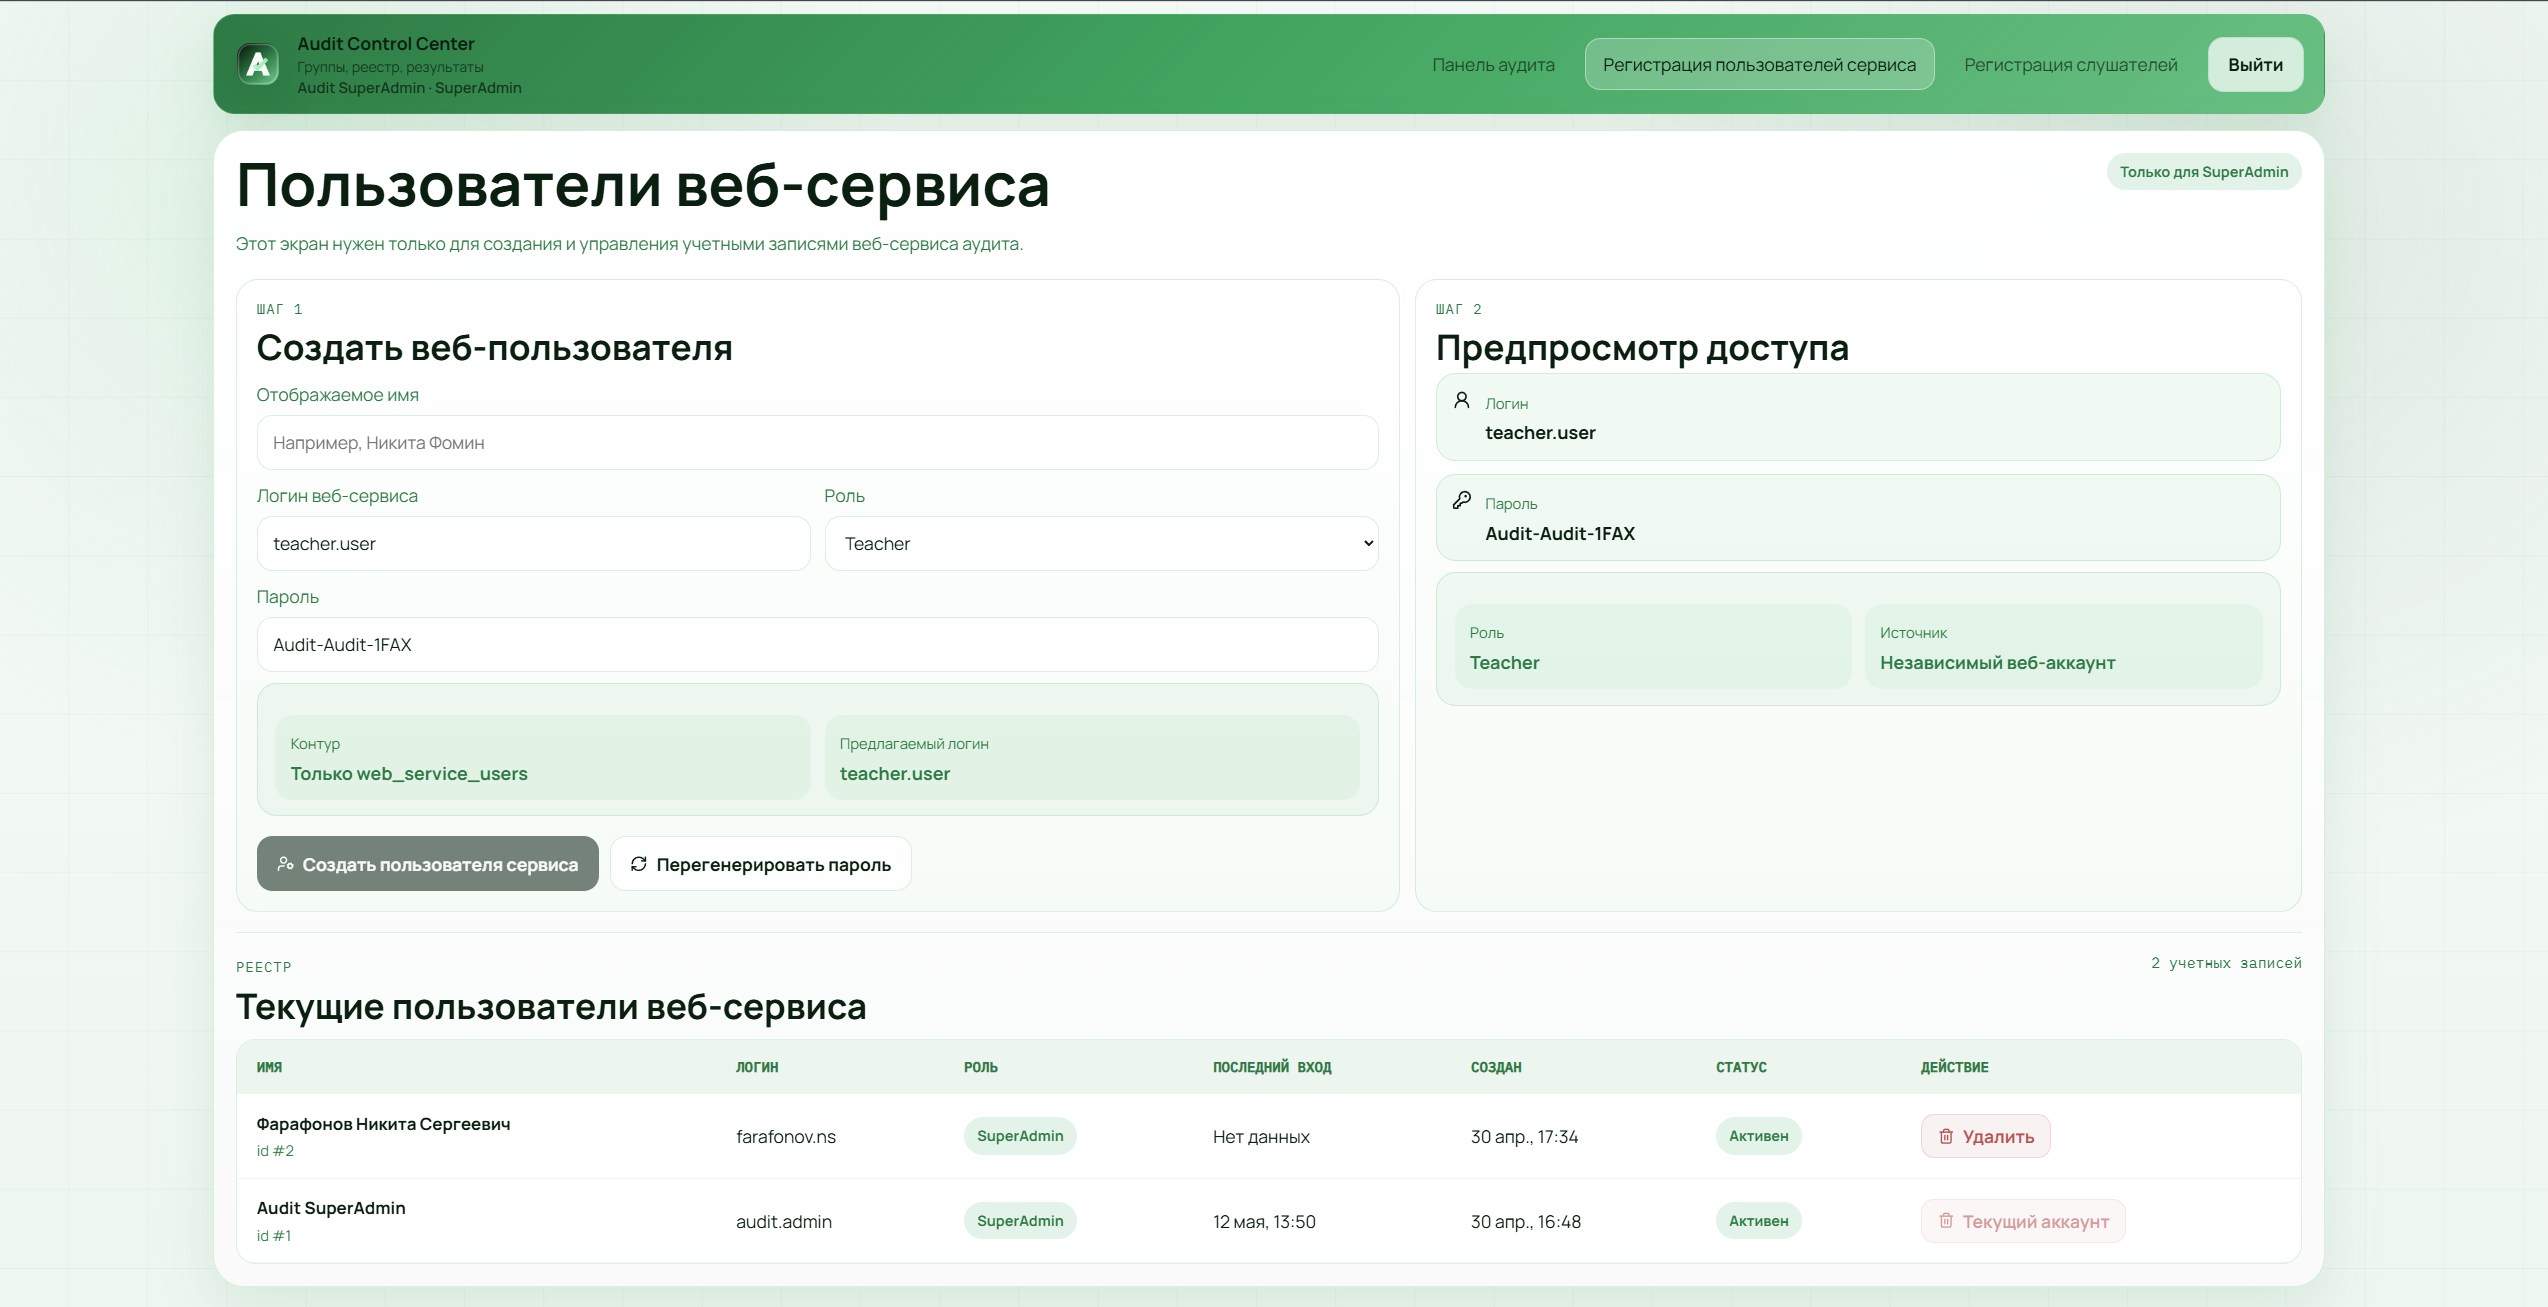
Task: Click the id #1 label
Action: coord(274,1236)
